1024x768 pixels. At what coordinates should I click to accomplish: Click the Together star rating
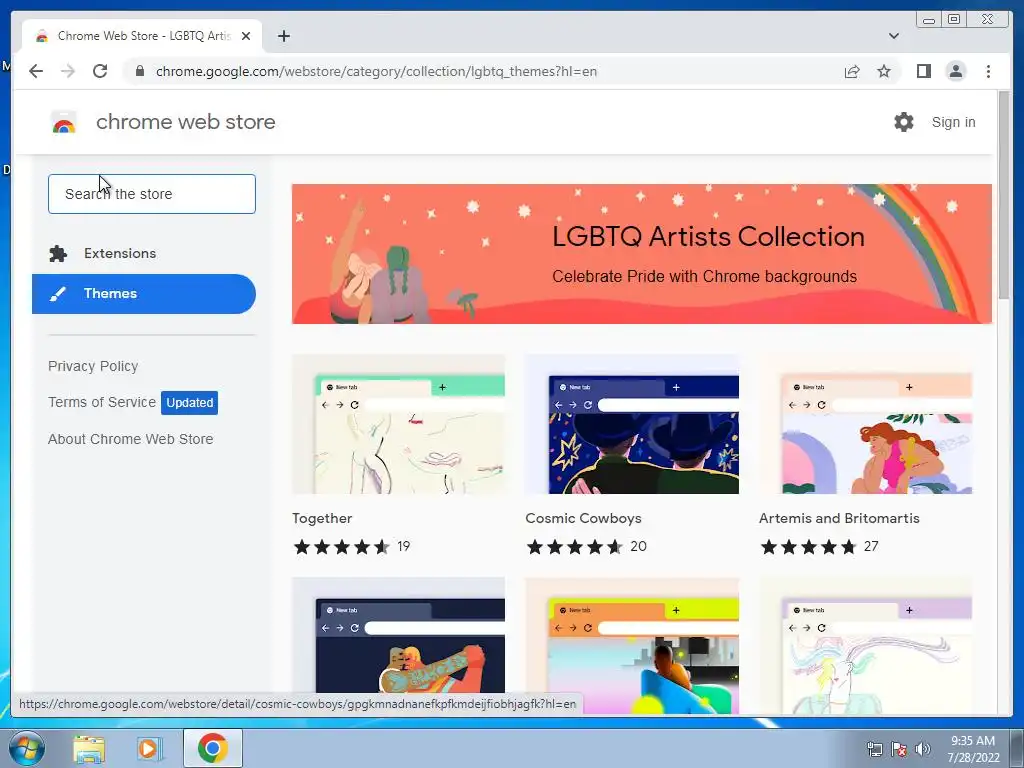point(342,547)
